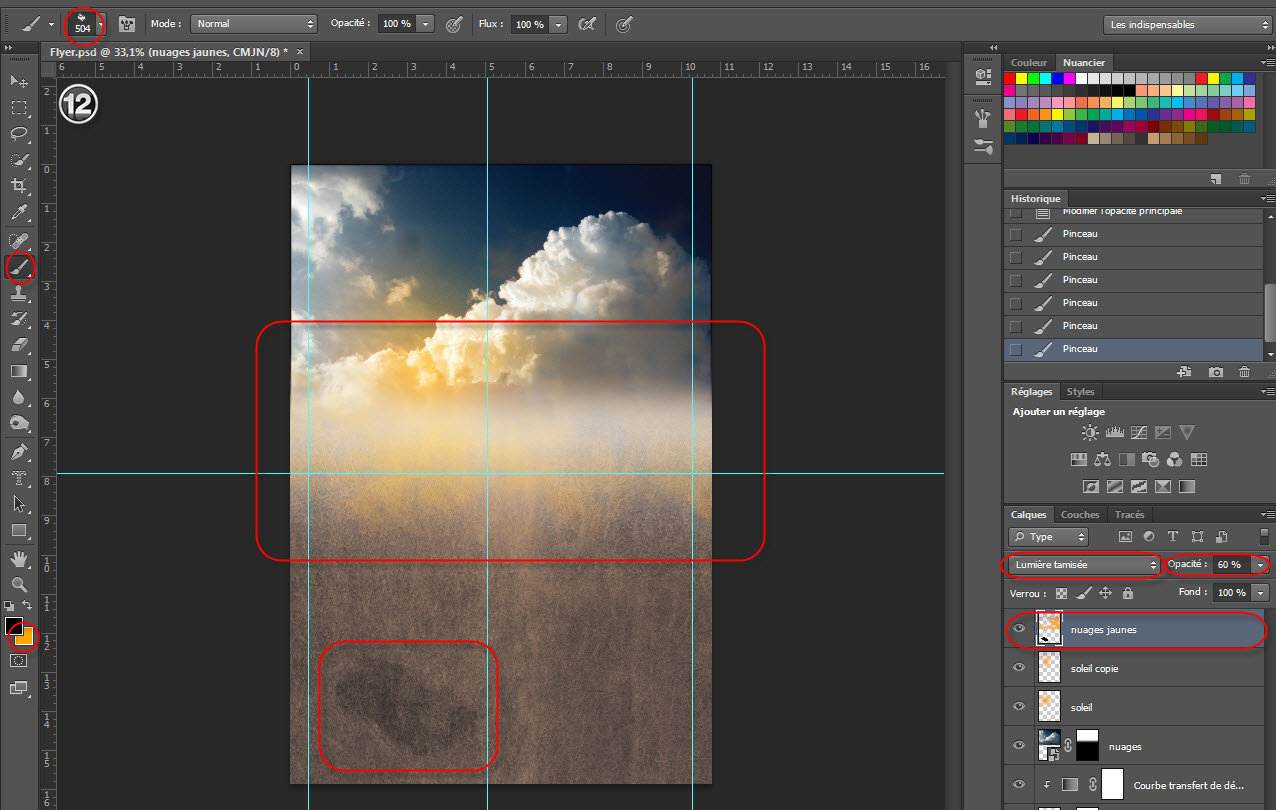The width and height of the screenshot is (1276, 810).
Task: Hide the soleil layer
Action: 1019,707
